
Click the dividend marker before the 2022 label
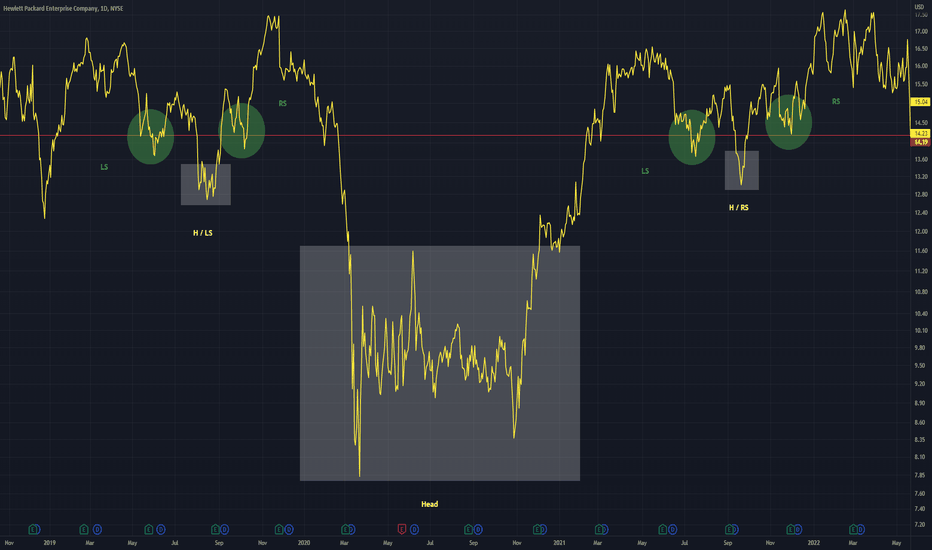[798, 529]
